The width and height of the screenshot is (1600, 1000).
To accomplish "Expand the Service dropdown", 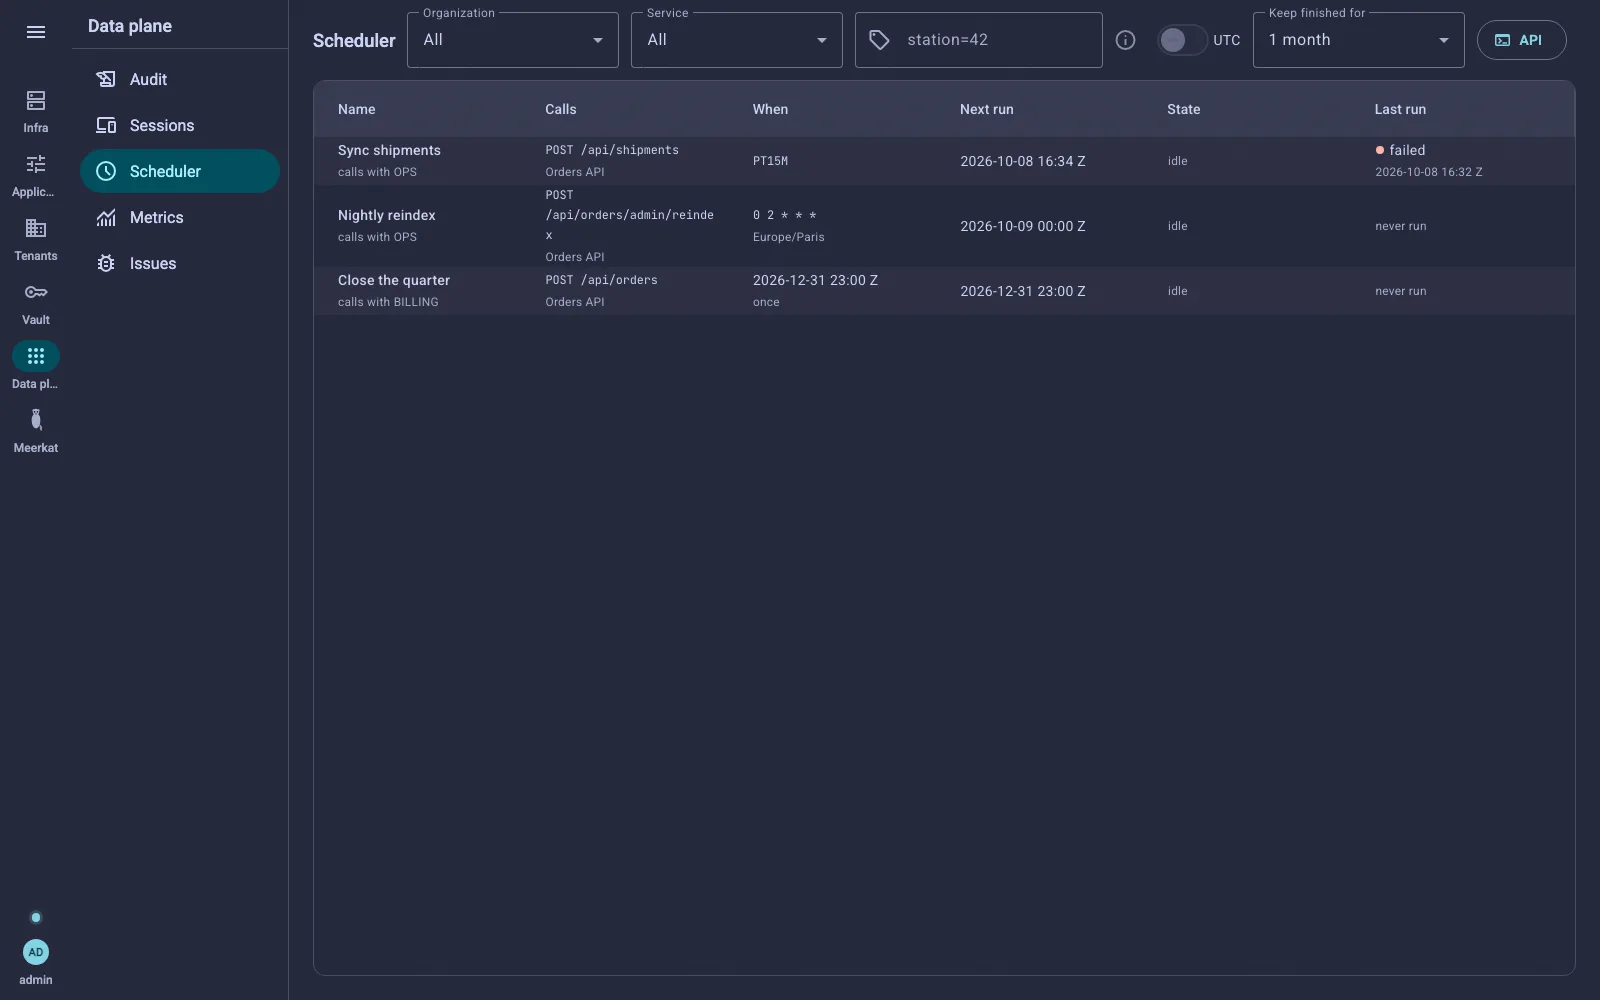I will [x=737, y=40].
